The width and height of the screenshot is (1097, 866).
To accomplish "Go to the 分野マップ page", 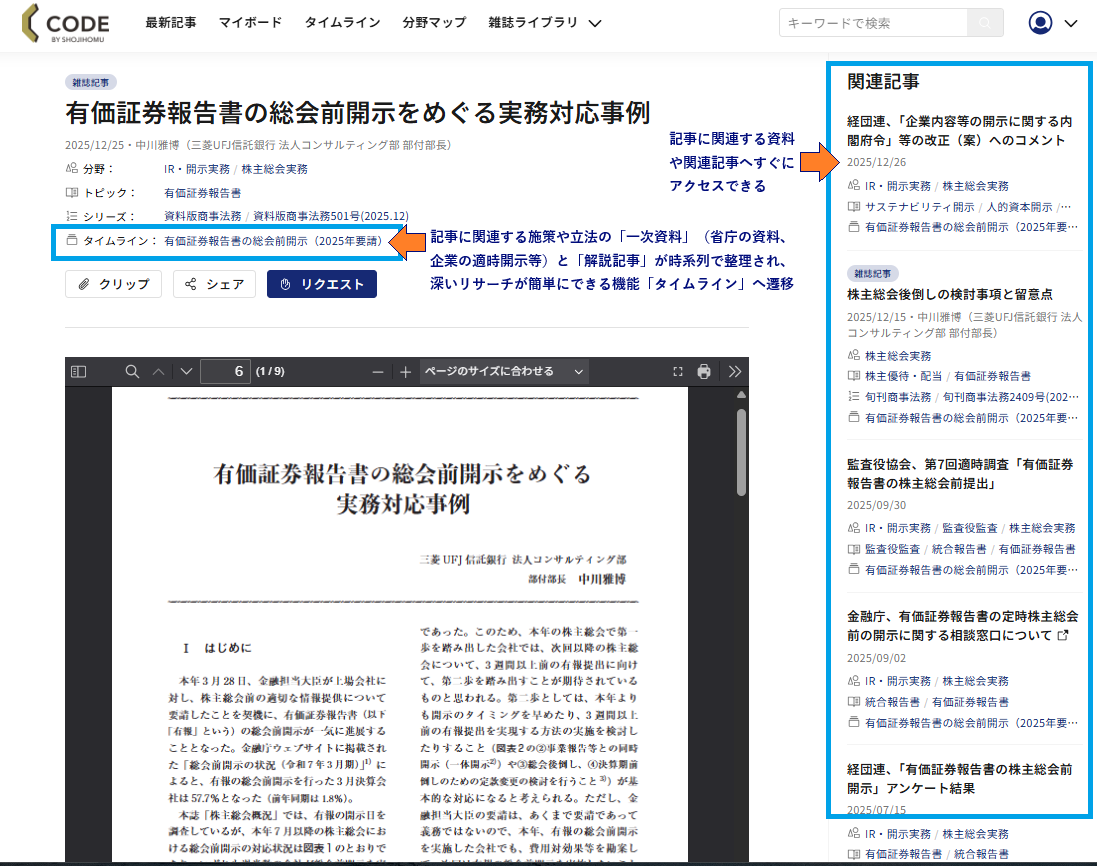I will point(434,22).
